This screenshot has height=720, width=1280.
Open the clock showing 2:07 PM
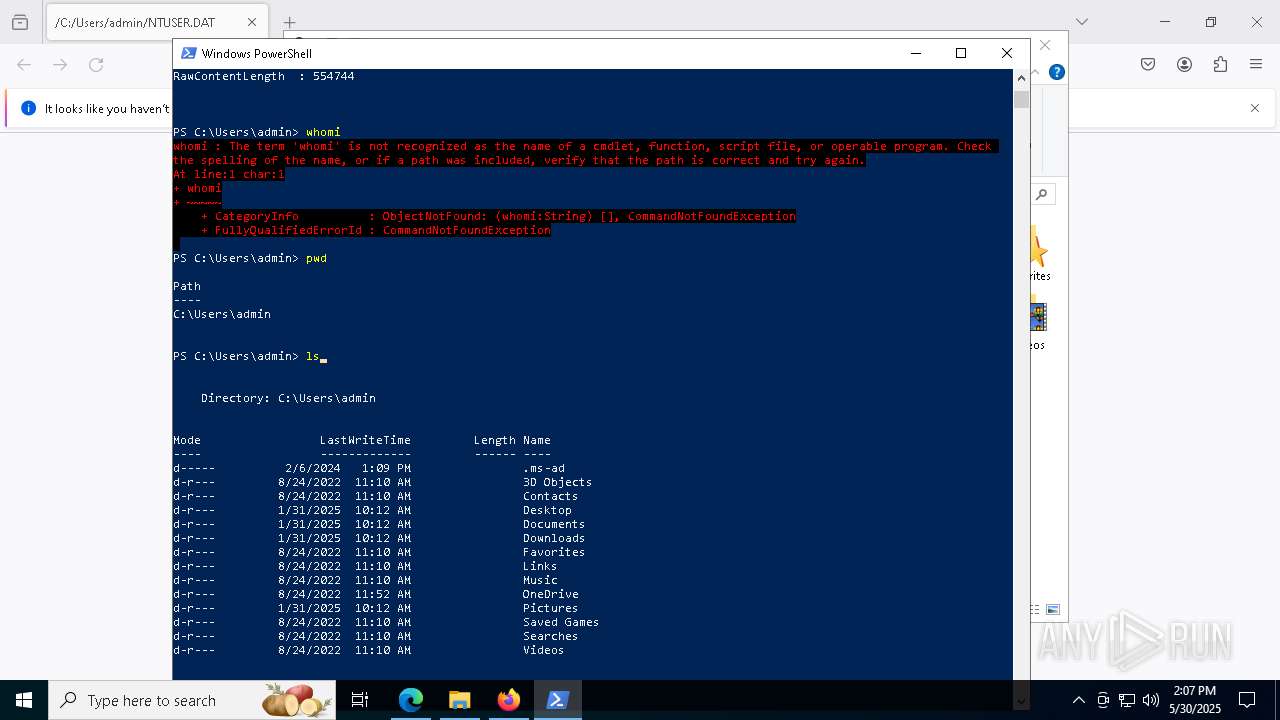coord(1195,699)
